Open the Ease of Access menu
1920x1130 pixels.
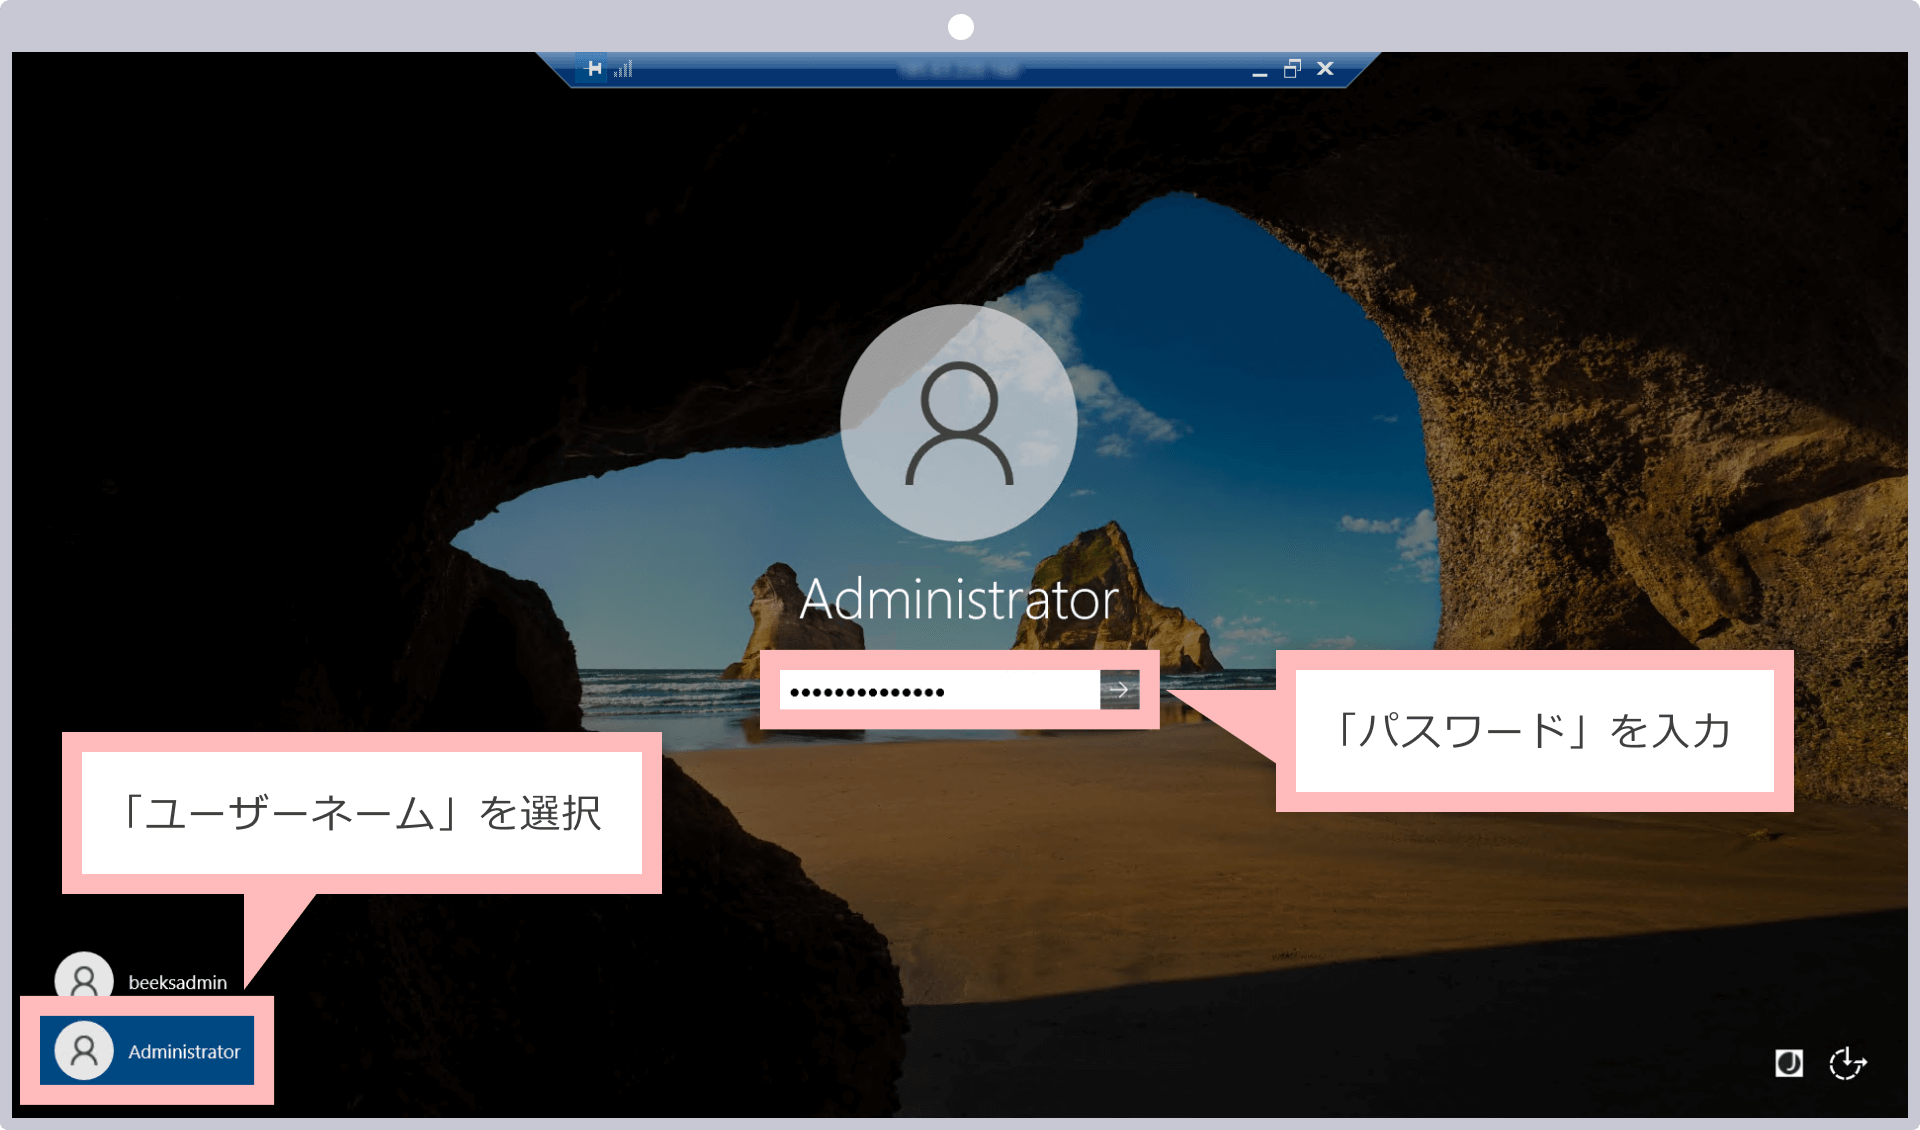point(1847,1063)
